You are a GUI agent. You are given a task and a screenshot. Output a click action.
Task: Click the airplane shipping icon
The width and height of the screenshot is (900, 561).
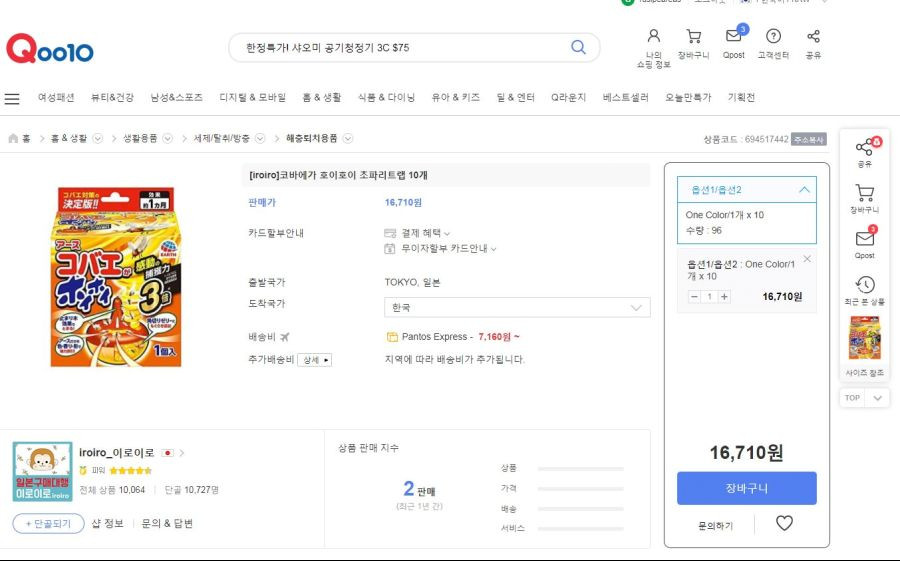(285, 336)
